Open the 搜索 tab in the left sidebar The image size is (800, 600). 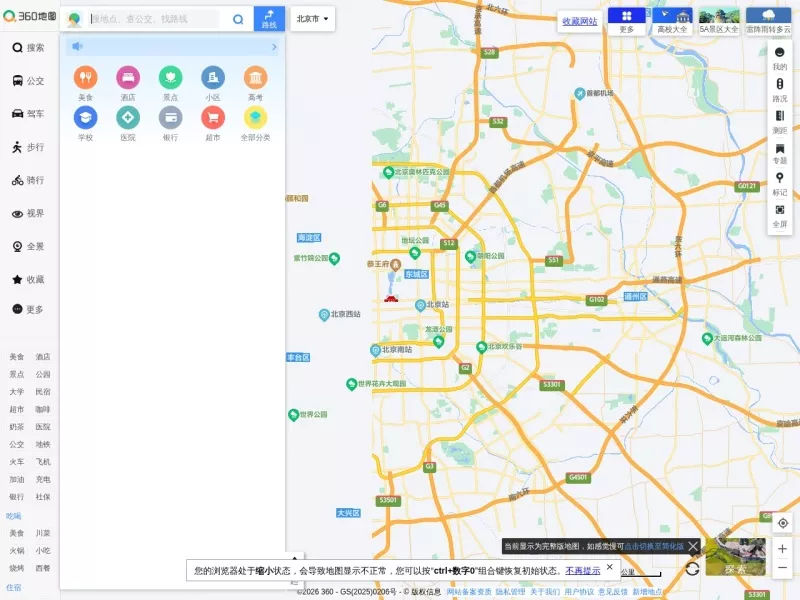click(x=28, y=47)
